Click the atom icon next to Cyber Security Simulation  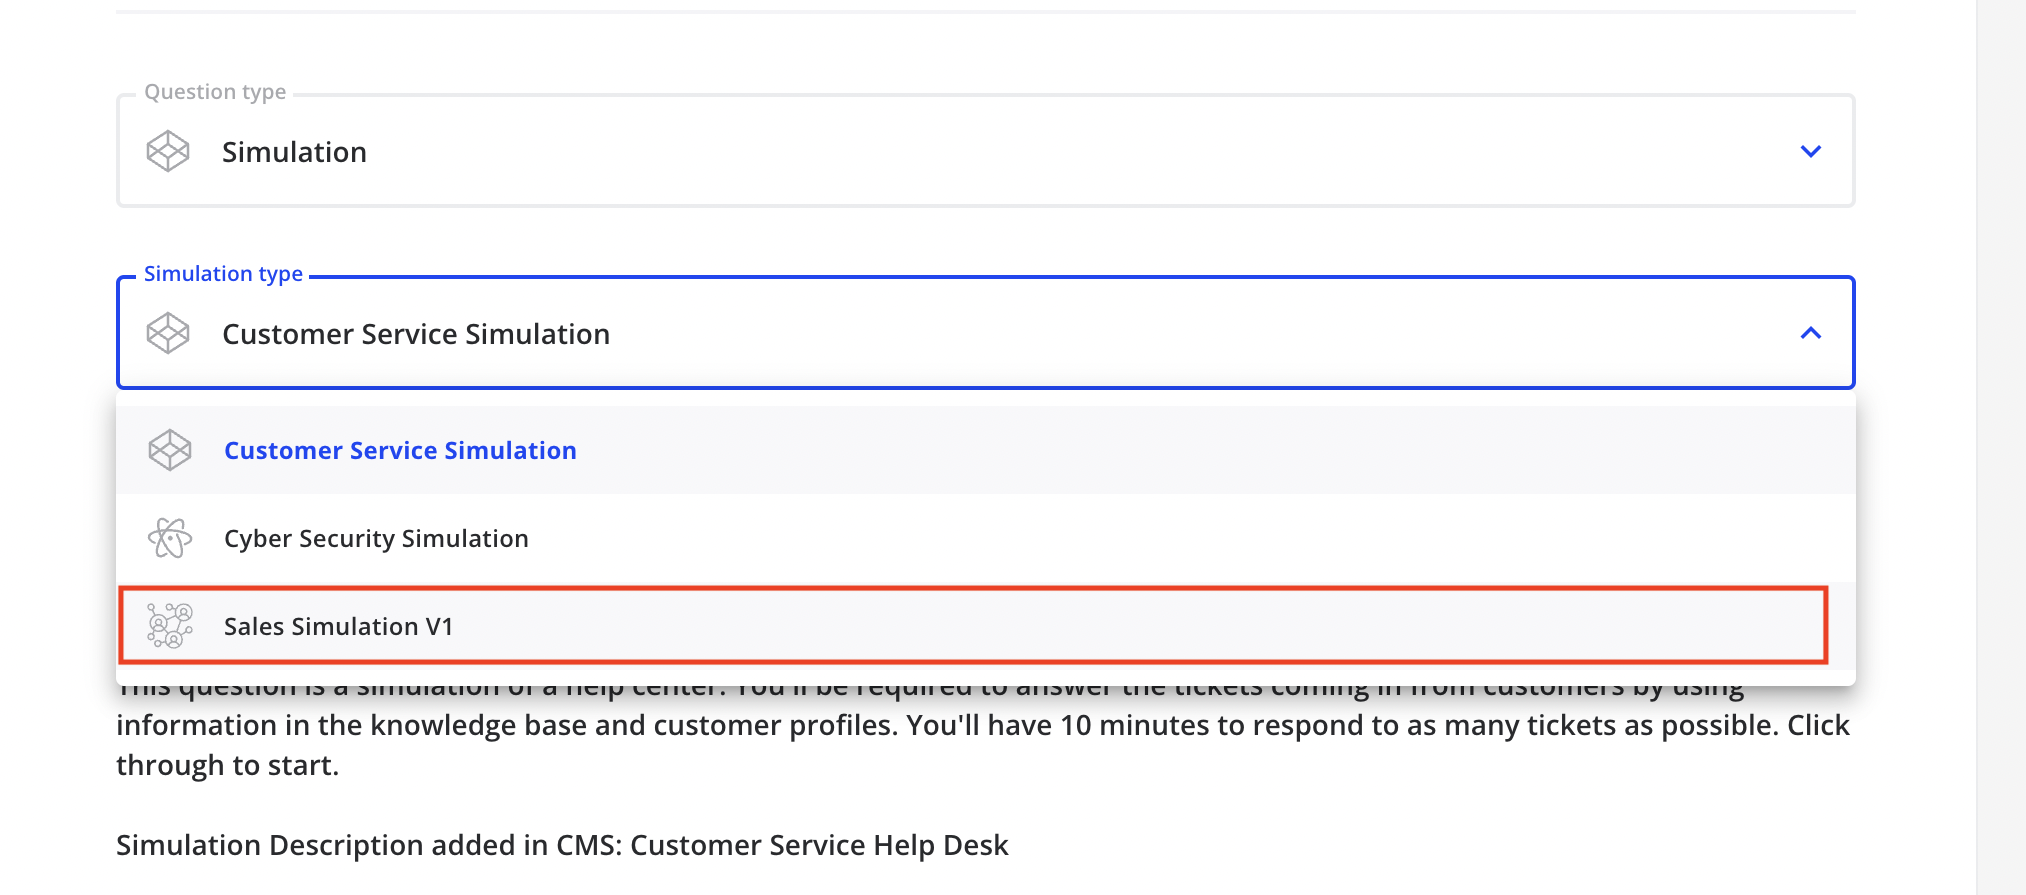coord(170,538)
